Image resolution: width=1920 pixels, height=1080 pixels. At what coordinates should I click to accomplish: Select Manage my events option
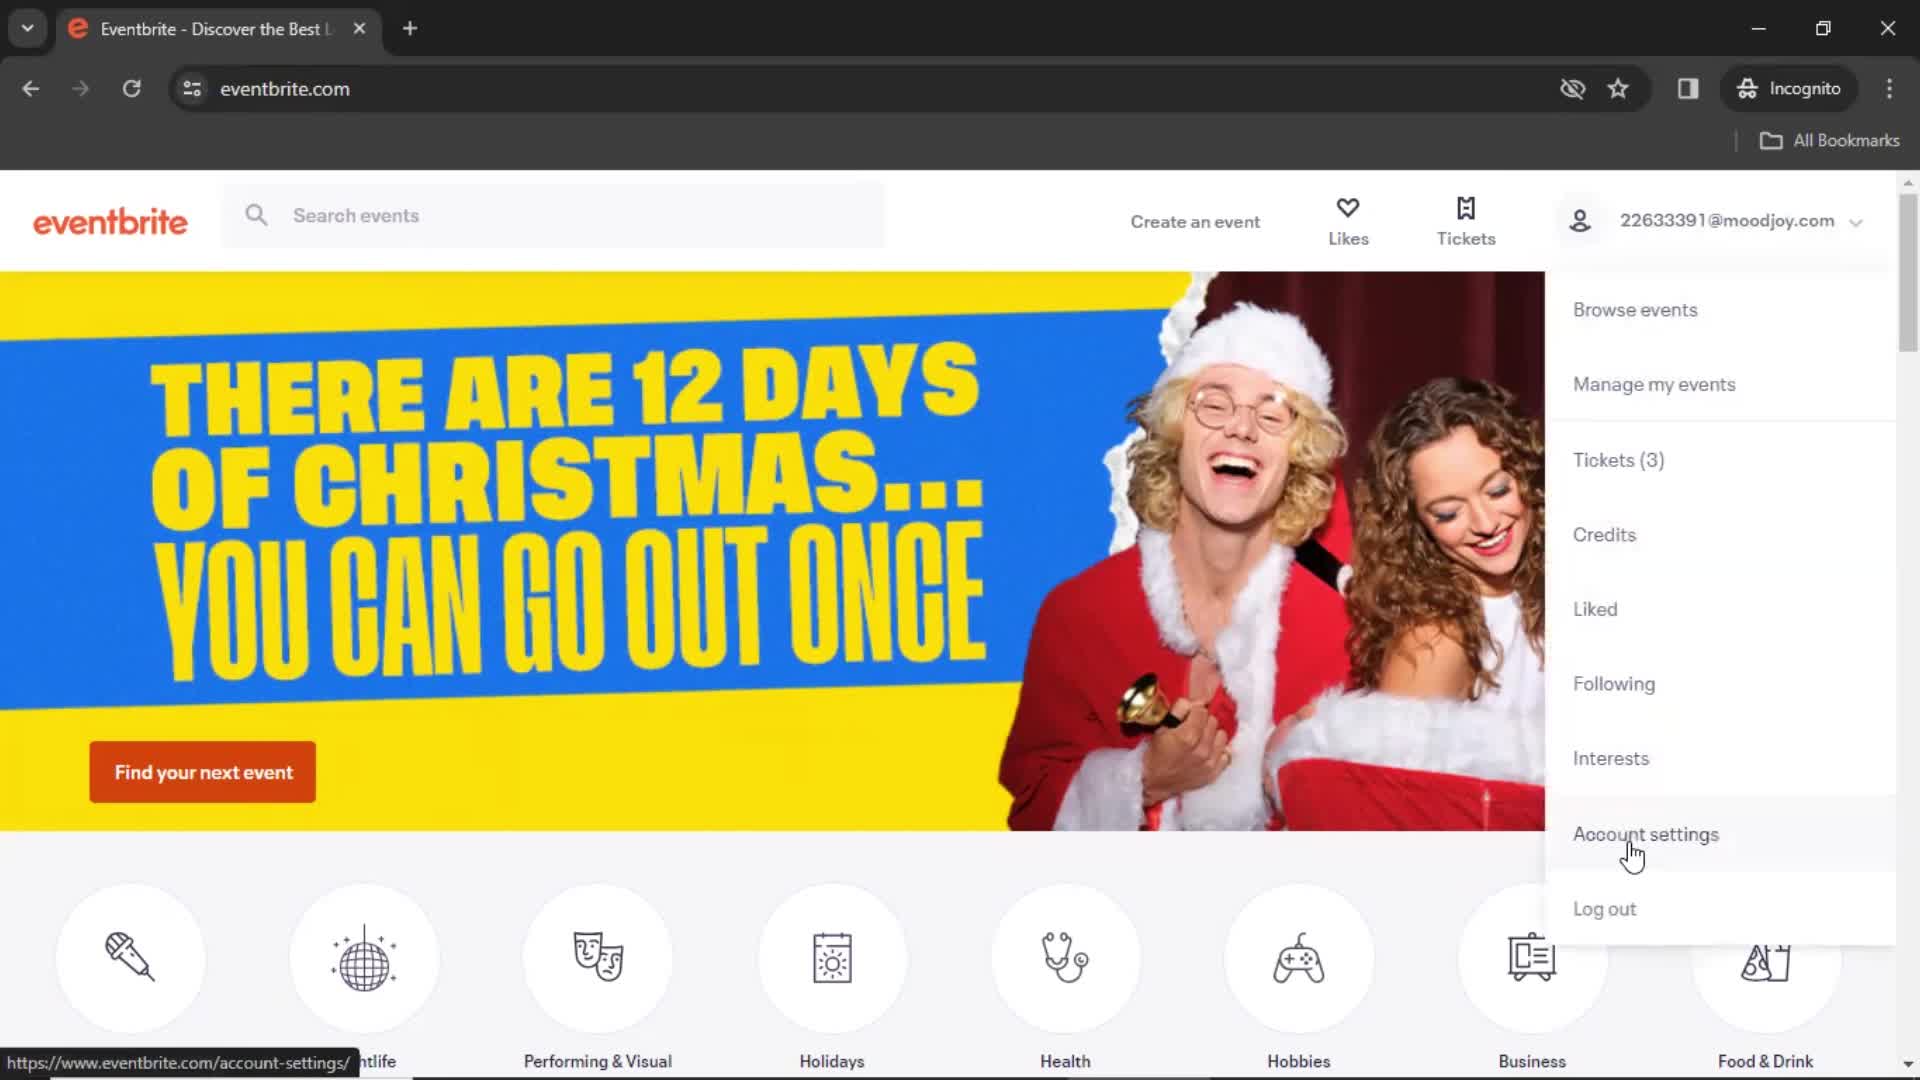[1655, 384]
